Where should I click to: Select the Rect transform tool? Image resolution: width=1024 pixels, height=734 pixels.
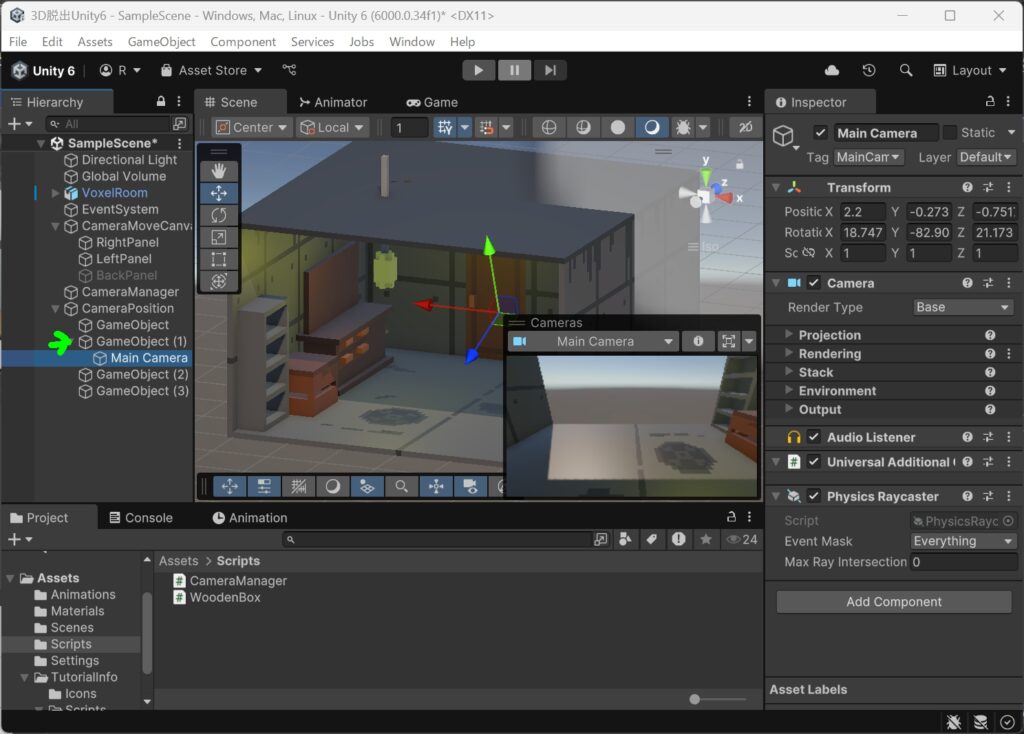click(219, 260)
